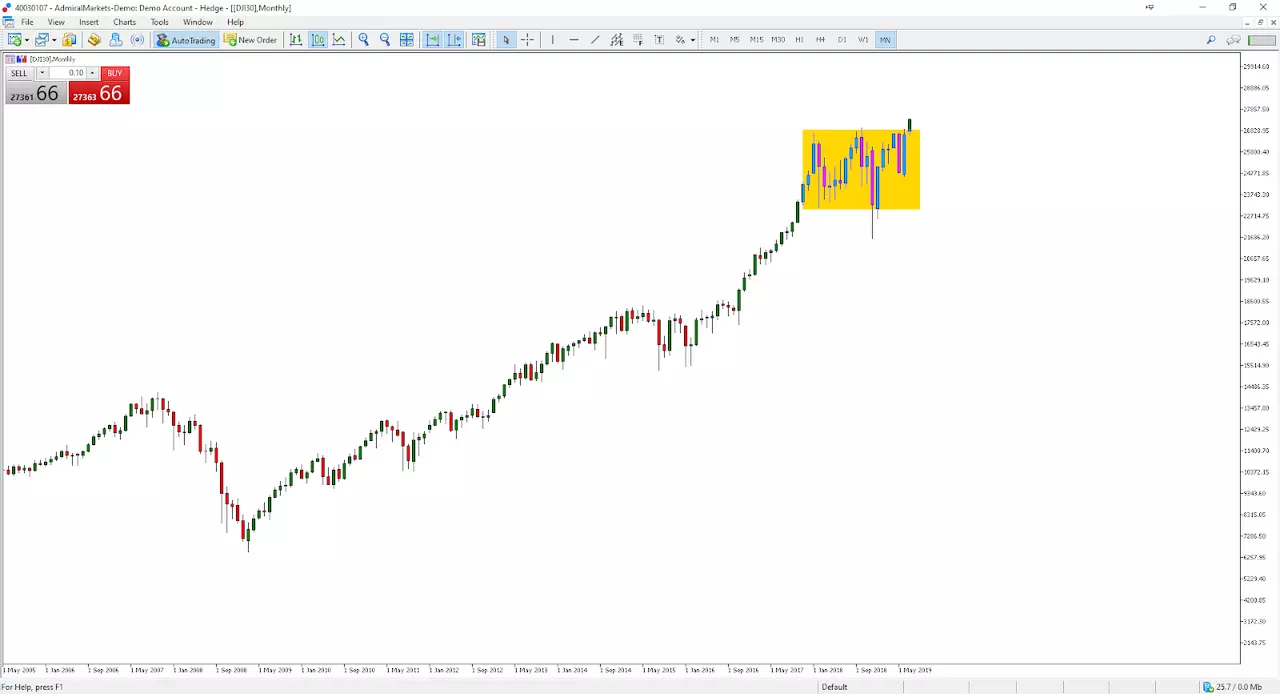The height and width of the screenshot is (694, 1280).
Task: Switch to H1 timeframe
Action: 799,40
